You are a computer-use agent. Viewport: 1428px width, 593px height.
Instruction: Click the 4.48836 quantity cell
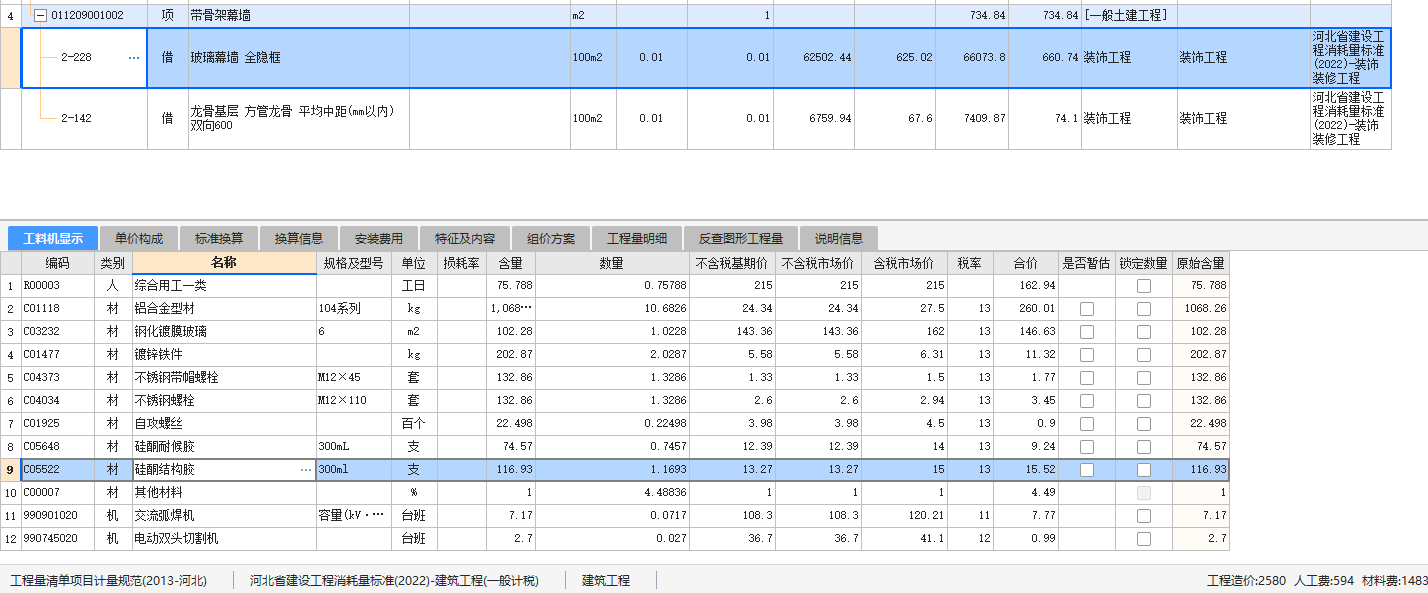pyautogui.click(x=612, y=493)
